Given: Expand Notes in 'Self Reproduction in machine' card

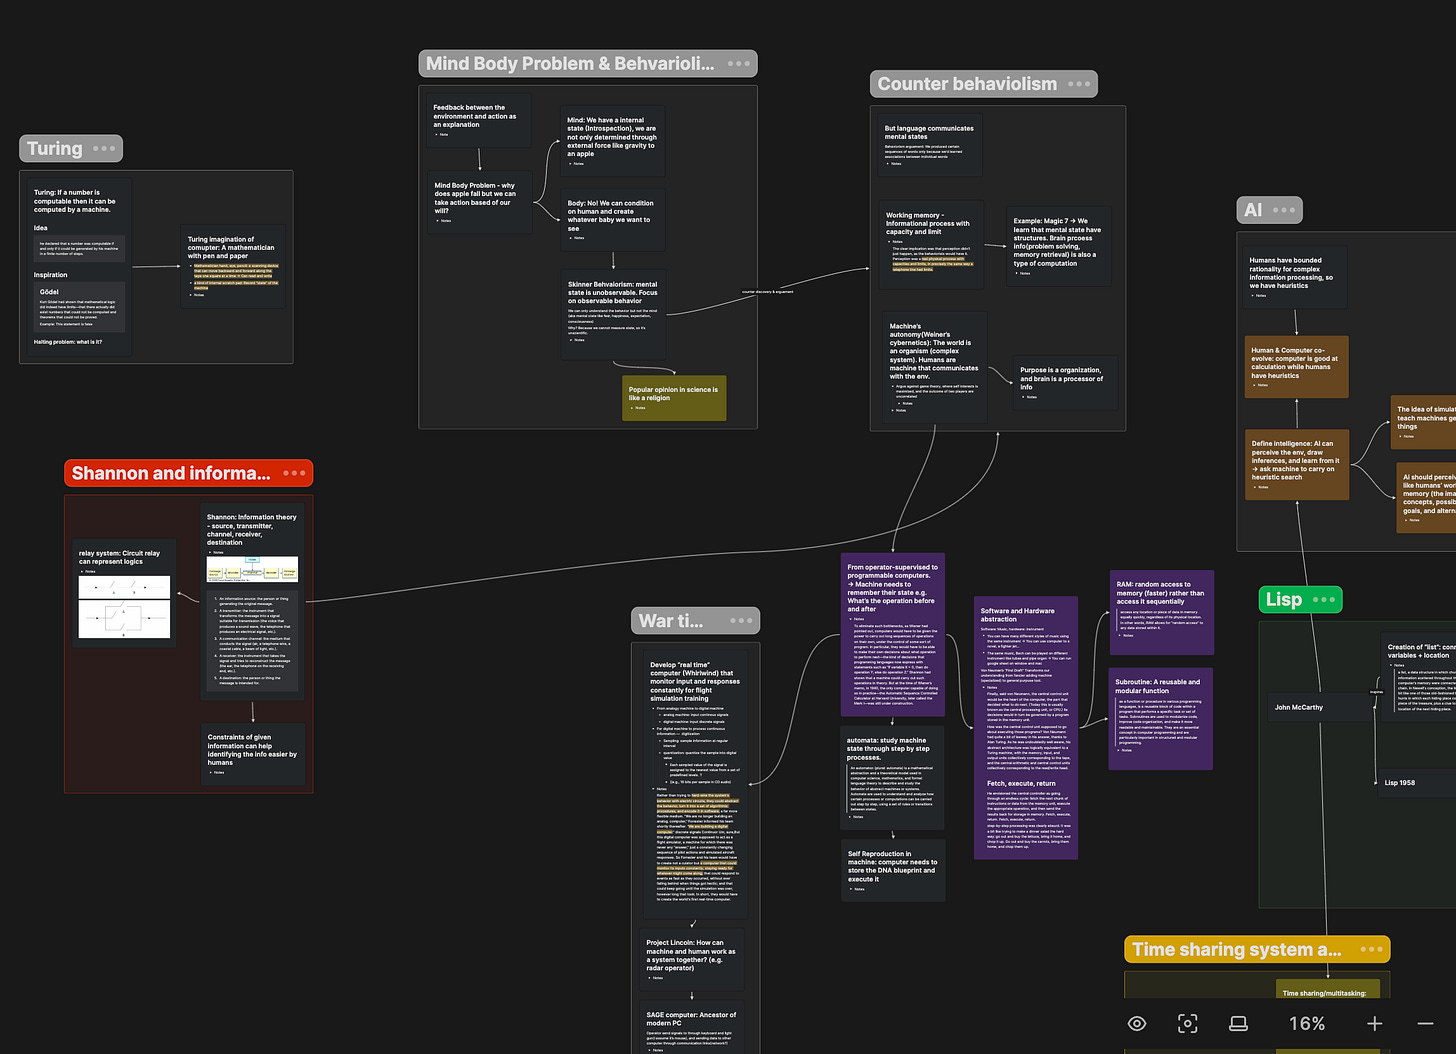Looking at the screenshot, I should (x=857, y=889).
